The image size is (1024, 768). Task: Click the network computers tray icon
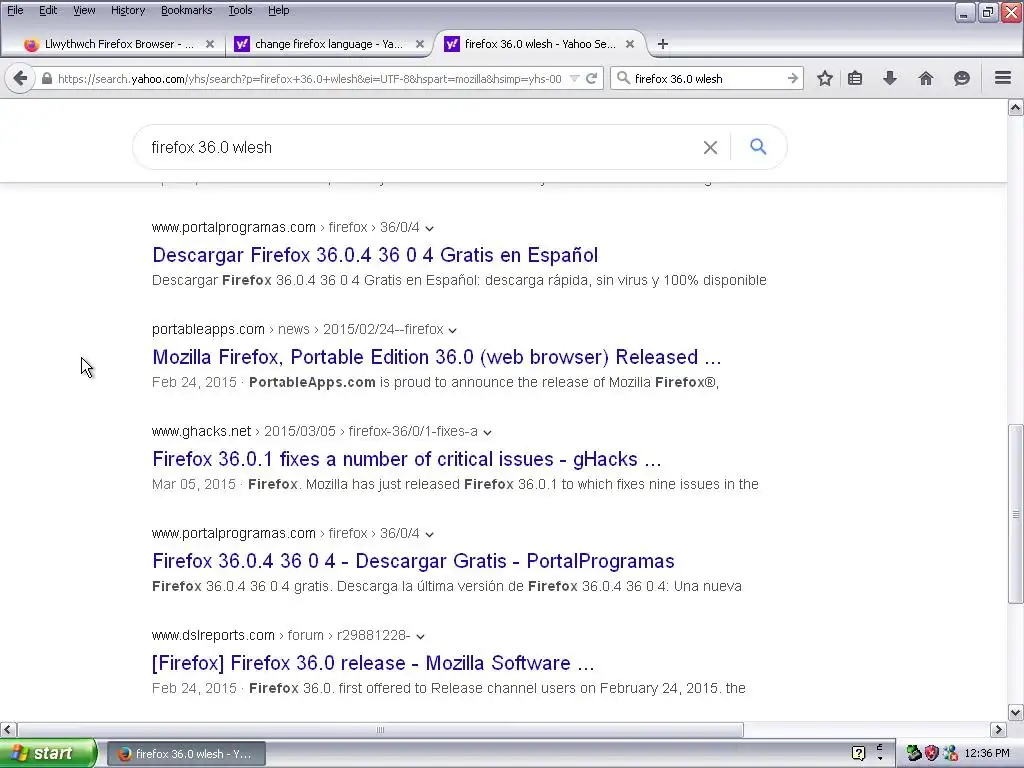(950, 753)
